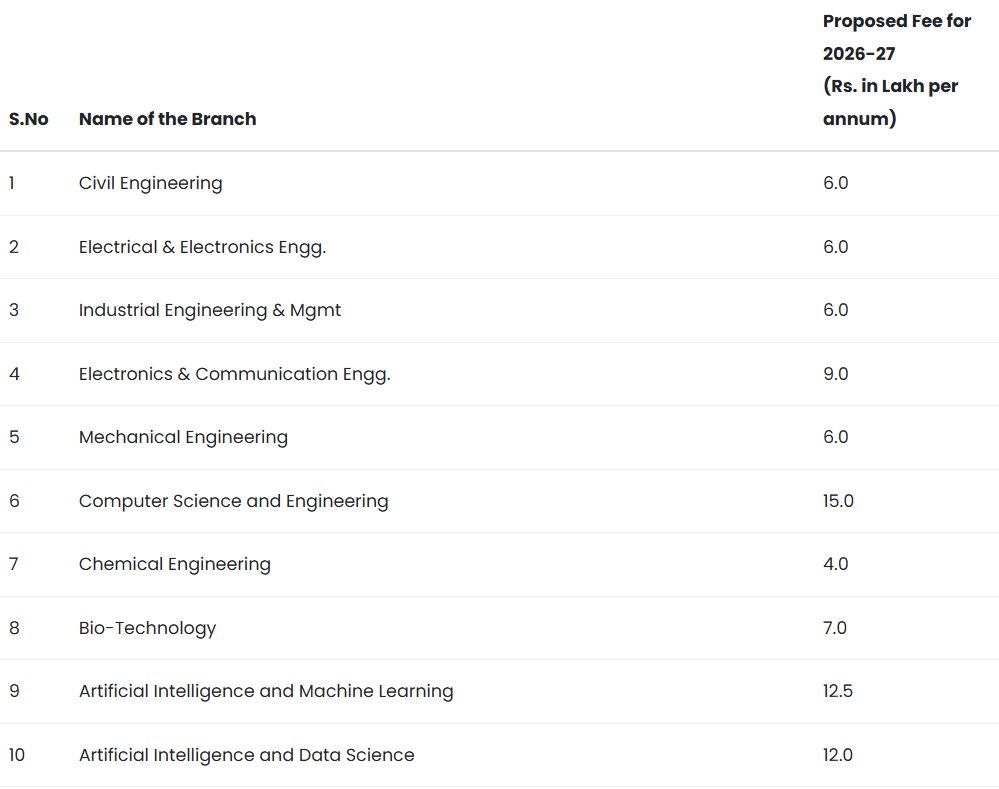999x789 pixels.
Task: Click the Name of the Branch header
Action: coord(167,119)
